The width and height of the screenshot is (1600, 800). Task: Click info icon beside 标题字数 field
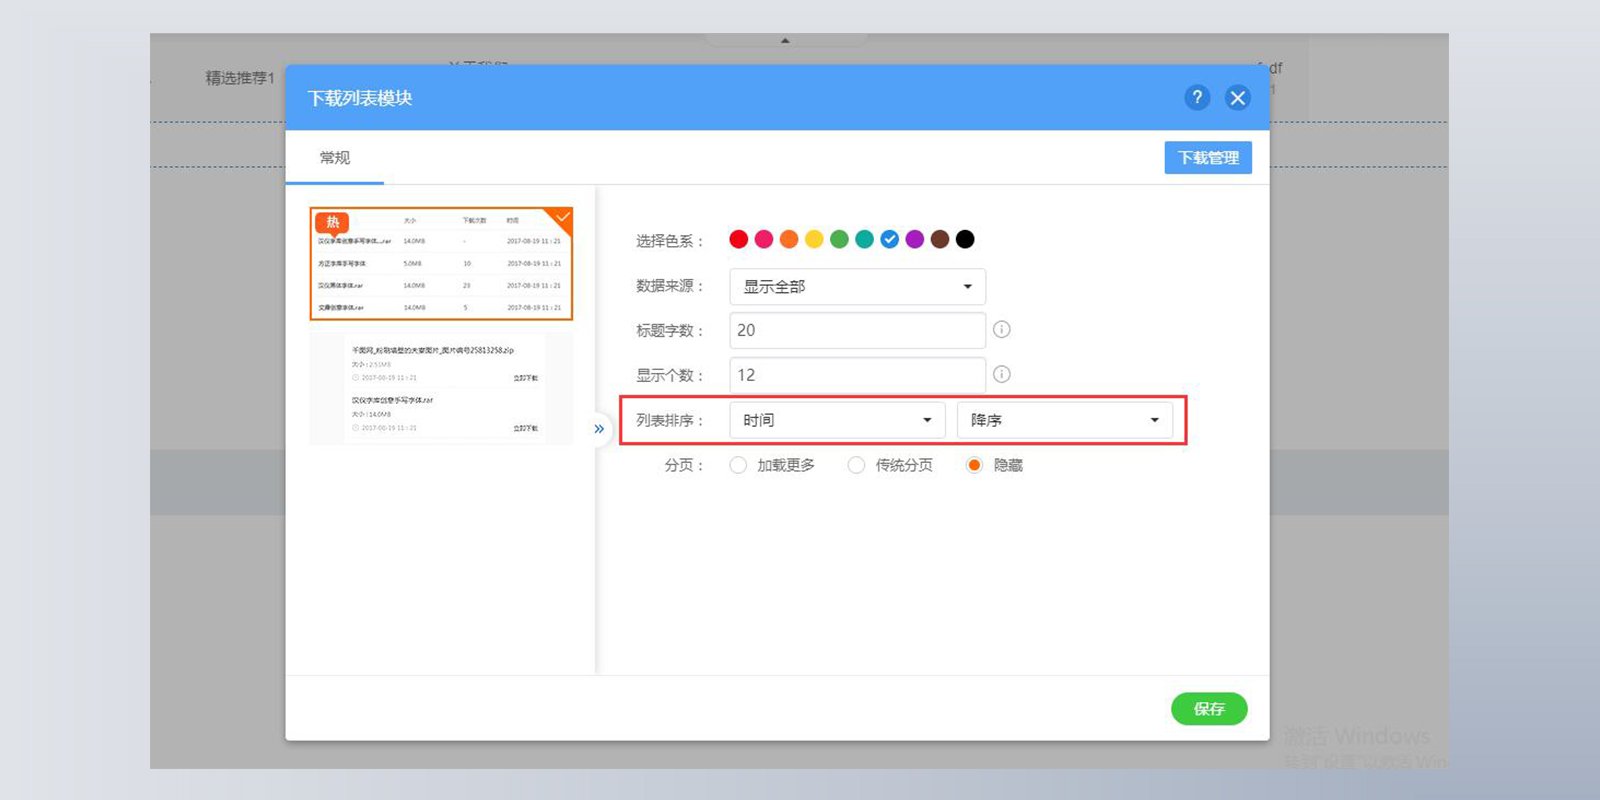point(1001,330)
